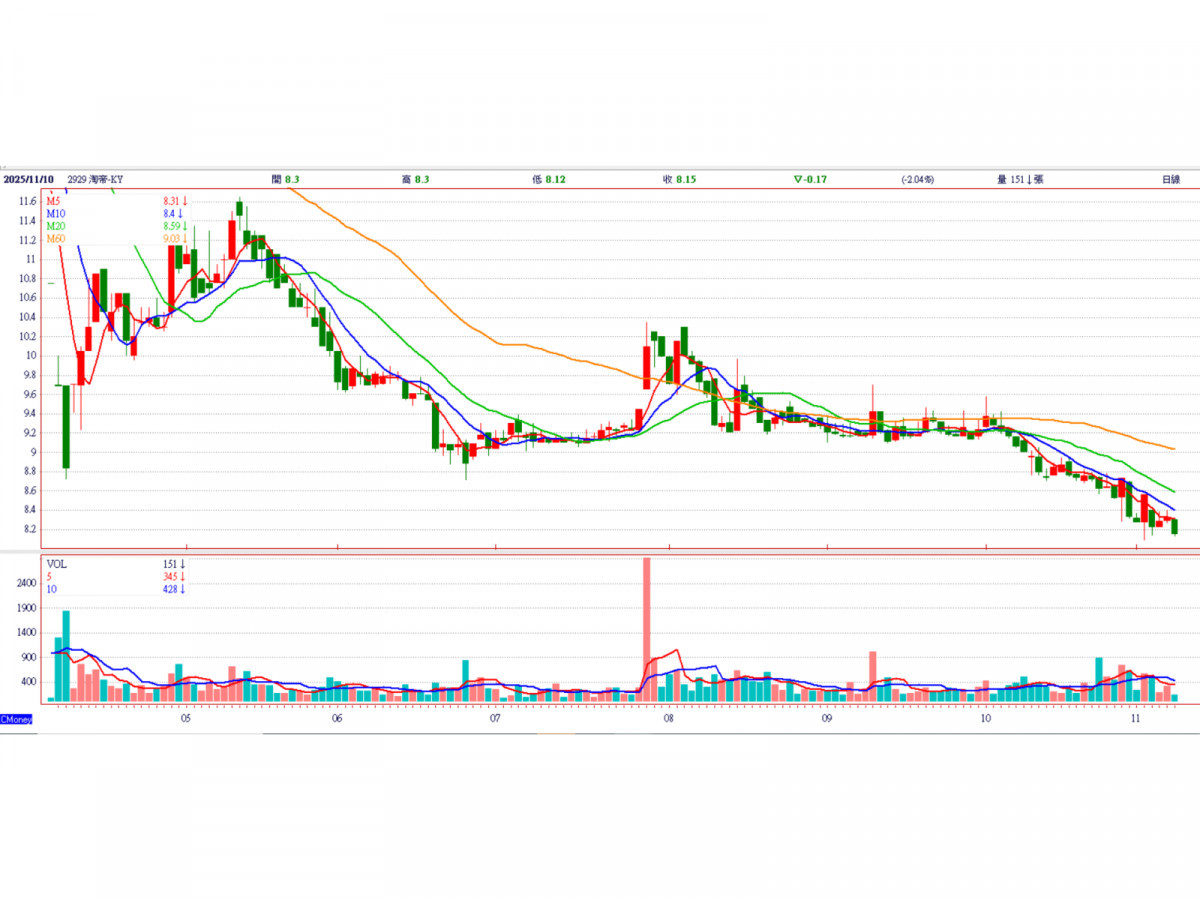Click the 2025/11/10 date label
The height and width of the screenshot is (900, 1200).
(x=27, y=179)
